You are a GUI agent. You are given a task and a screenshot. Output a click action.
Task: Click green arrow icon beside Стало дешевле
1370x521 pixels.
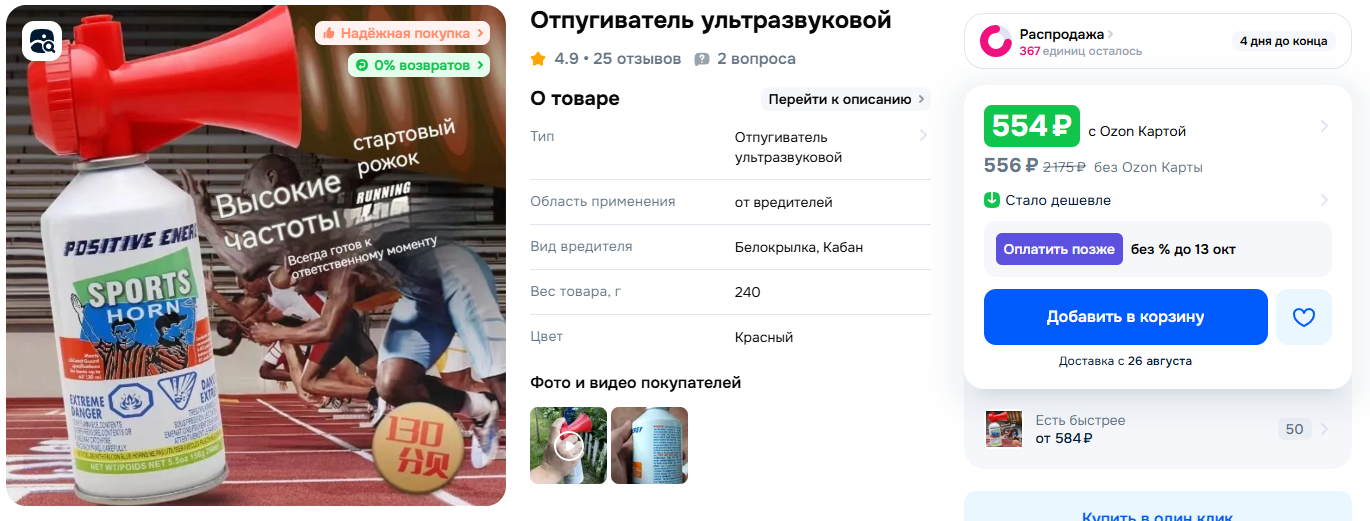(992, 200)
